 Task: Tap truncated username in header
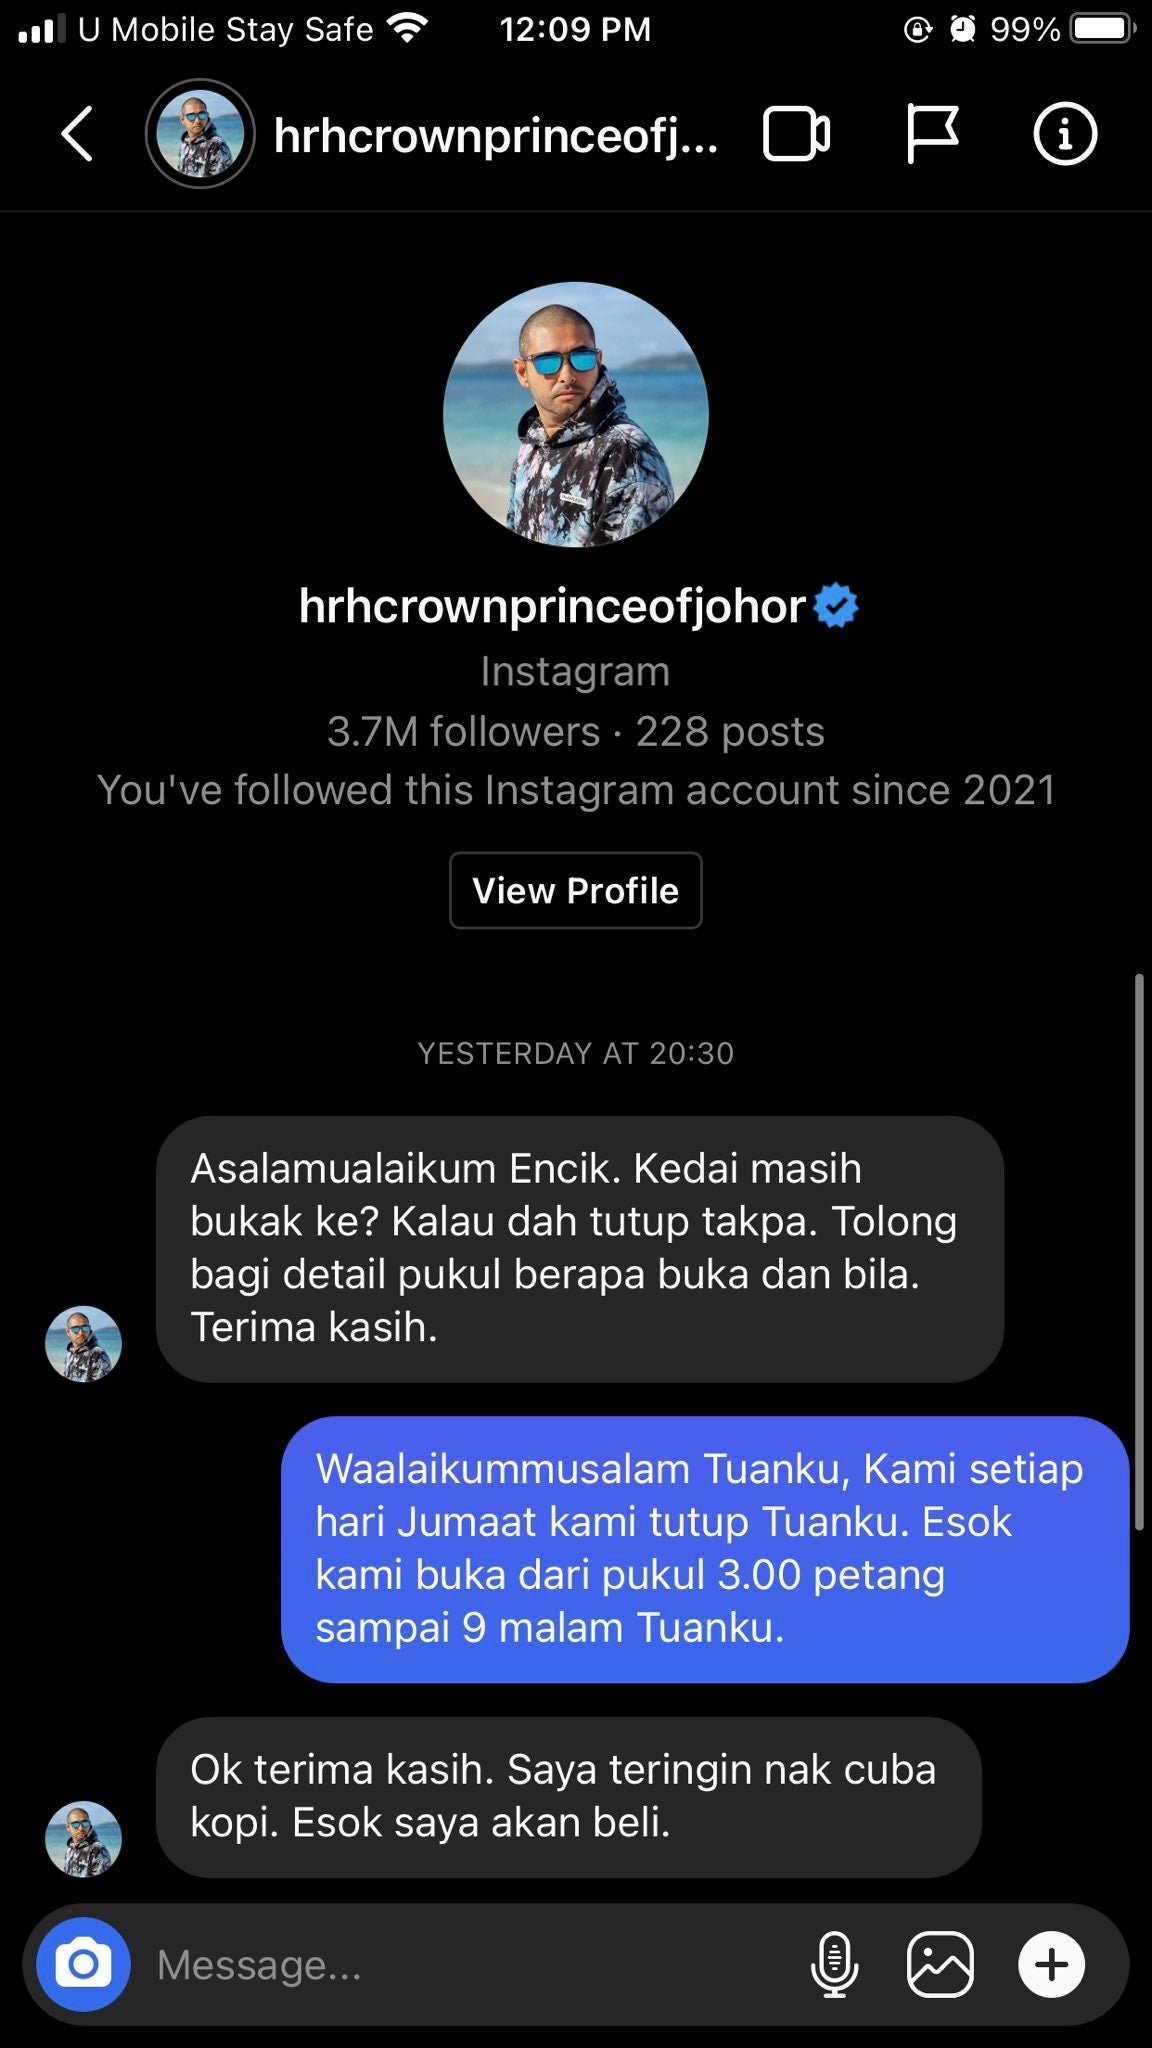(496, 135)
